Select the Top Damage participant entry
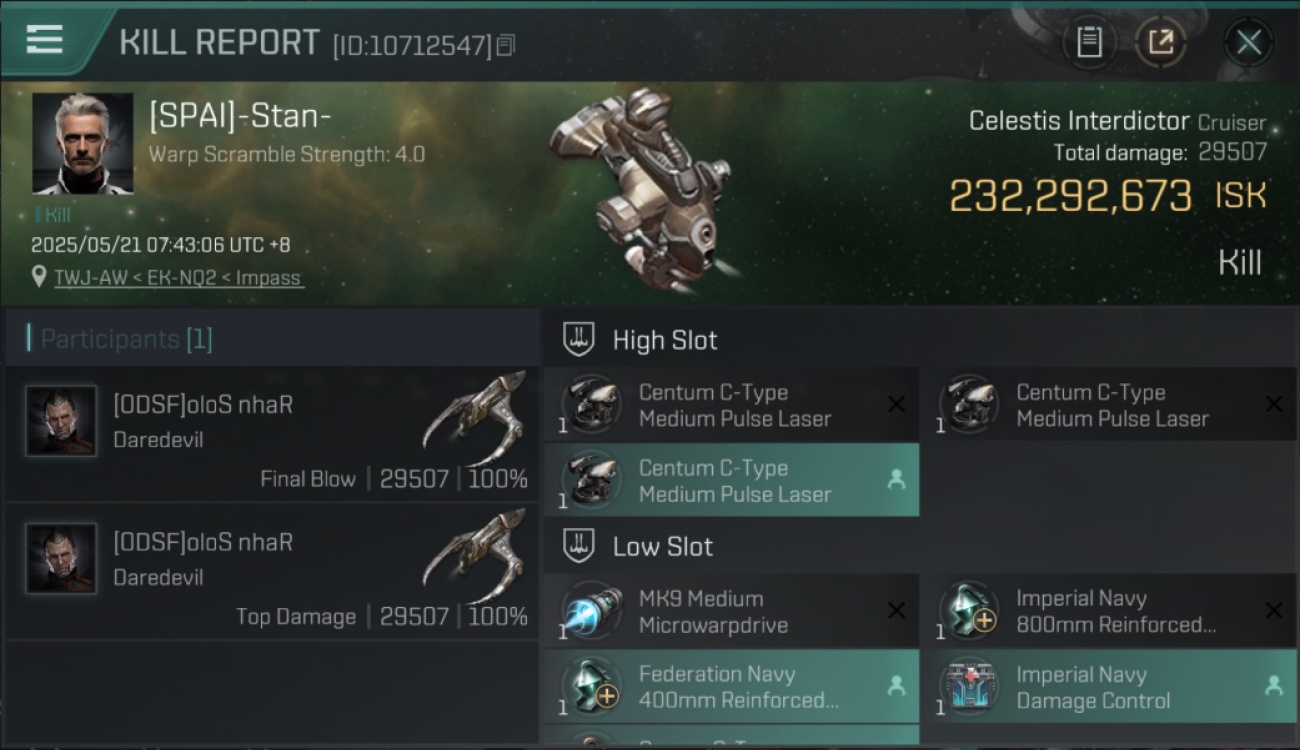Screen dimensions: 1300x750 pos(272,571)
